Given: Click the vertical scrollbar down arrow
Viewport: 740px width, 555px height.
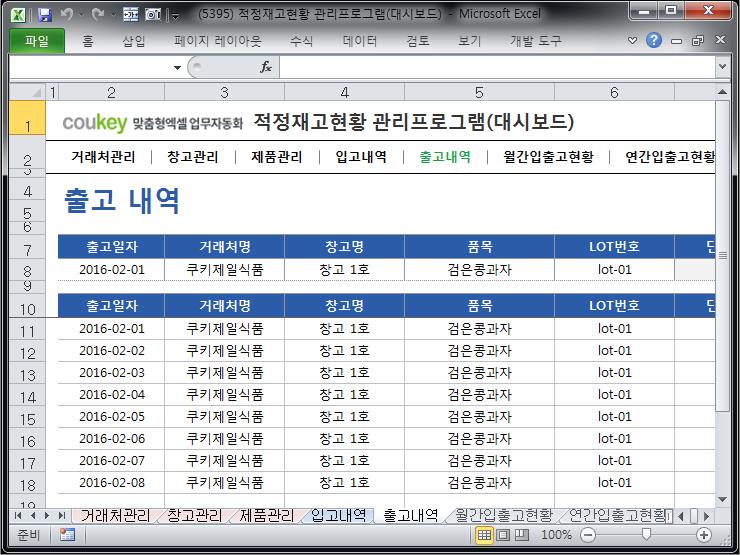Looking at the screenshot, I should [722, 499].
